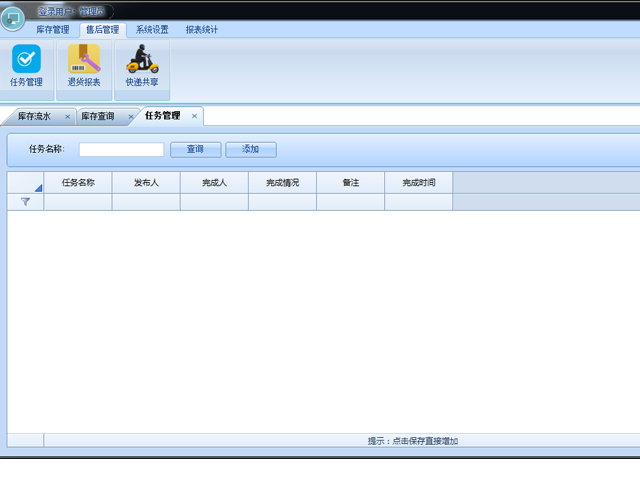Click the 任务名称 text input field
Viewport: 640px width, 483px height.
coord(121,150)
